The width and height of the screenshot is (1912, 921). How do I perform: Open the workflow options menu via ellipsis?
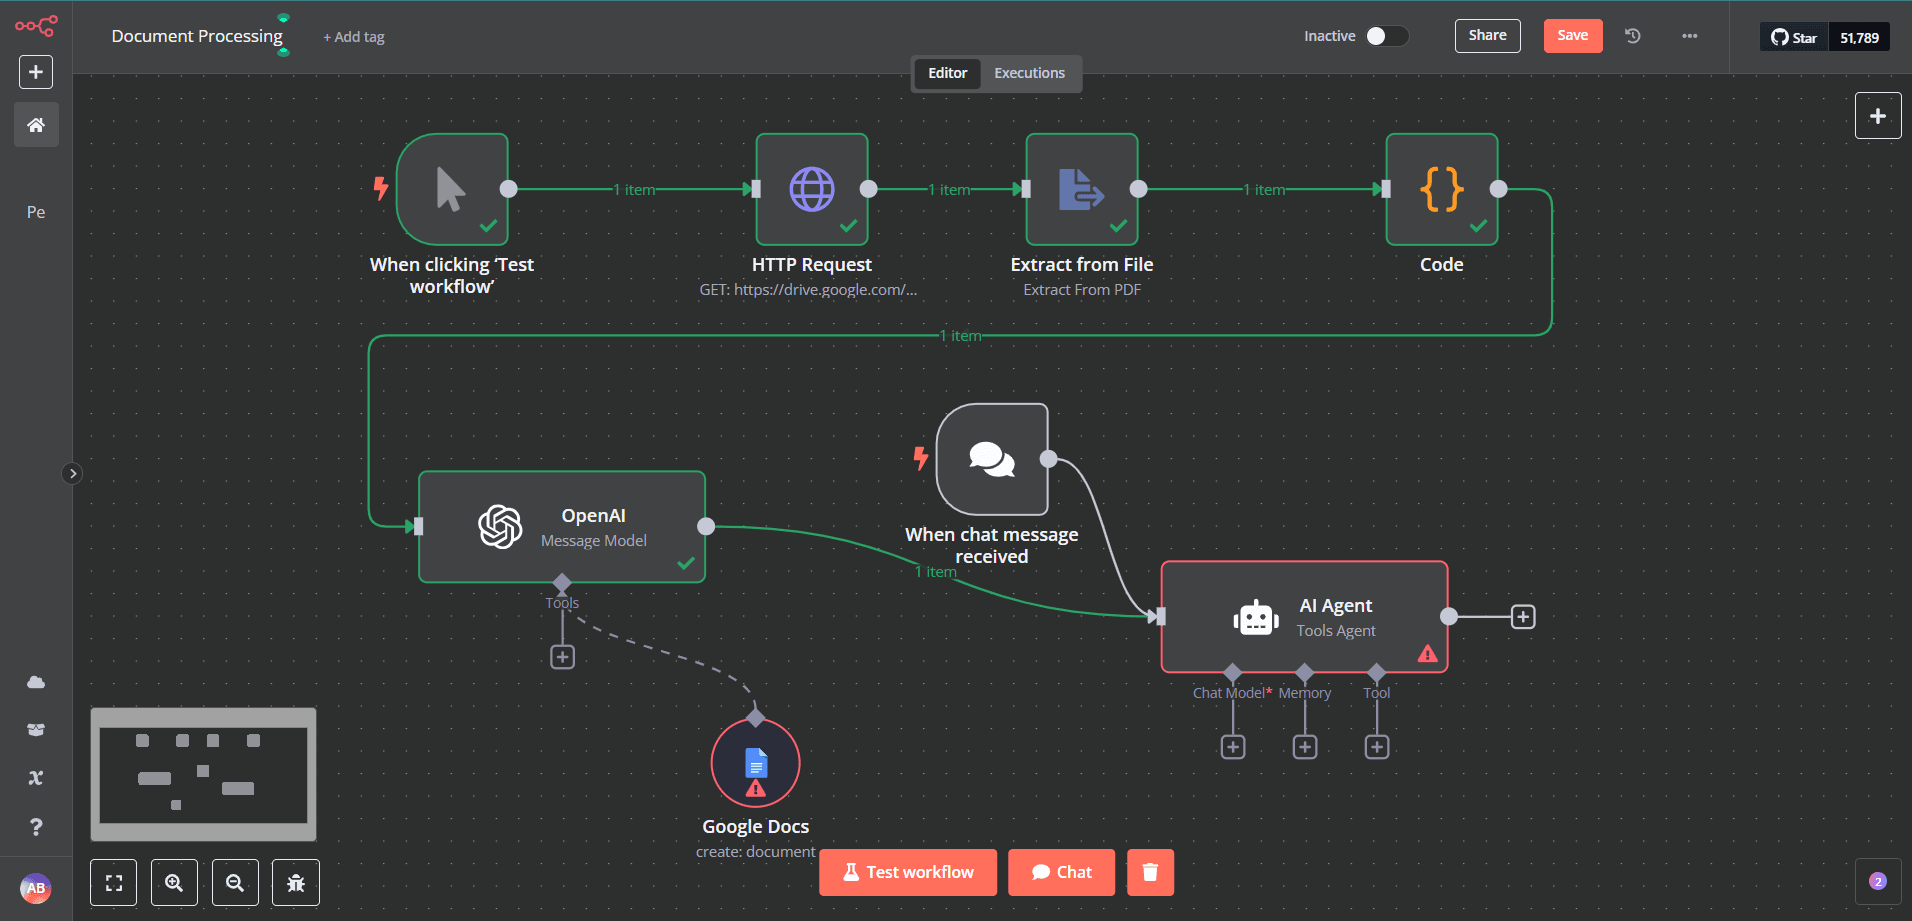[x=1689, y=35]
